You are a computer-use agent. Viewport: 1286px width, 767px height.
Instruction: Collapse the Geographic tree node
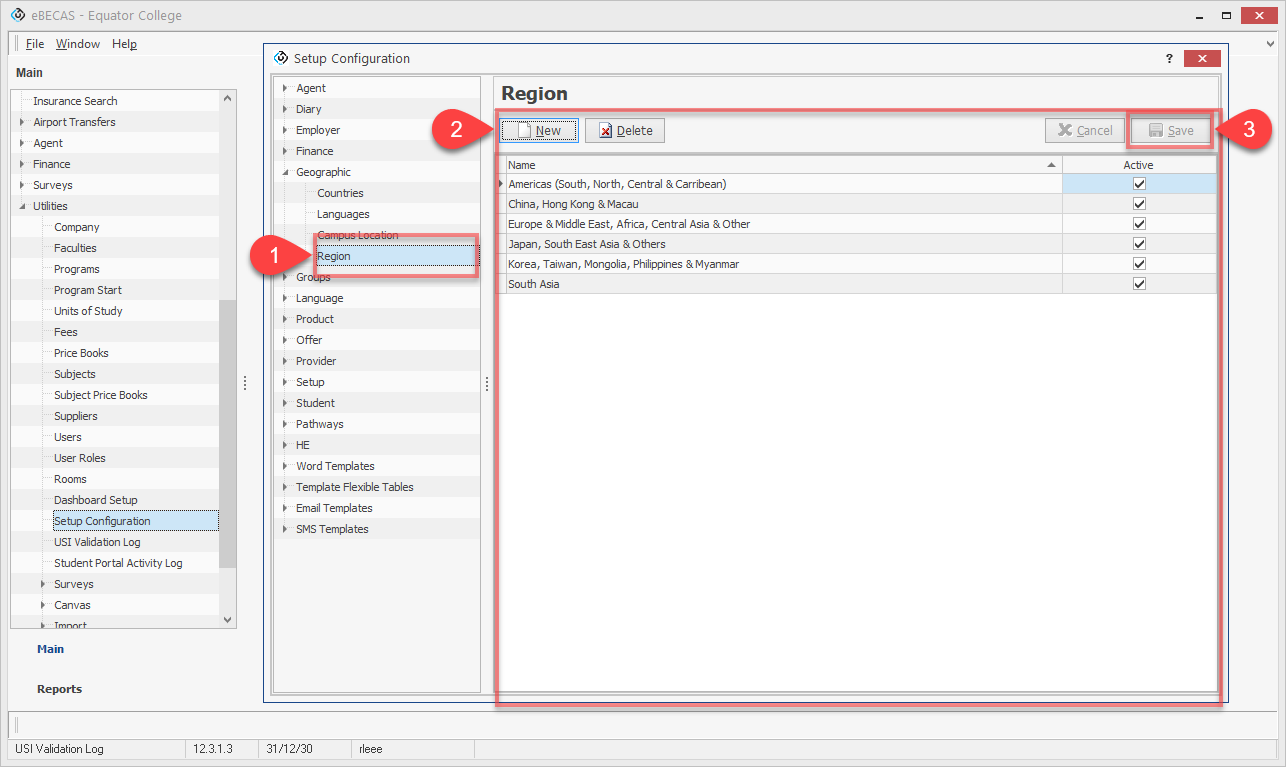(285, 173)
